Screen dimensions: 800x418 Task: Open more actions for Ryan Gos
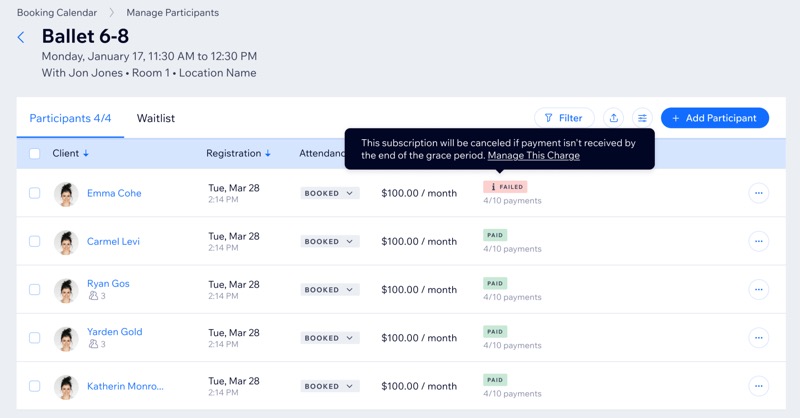758,289
